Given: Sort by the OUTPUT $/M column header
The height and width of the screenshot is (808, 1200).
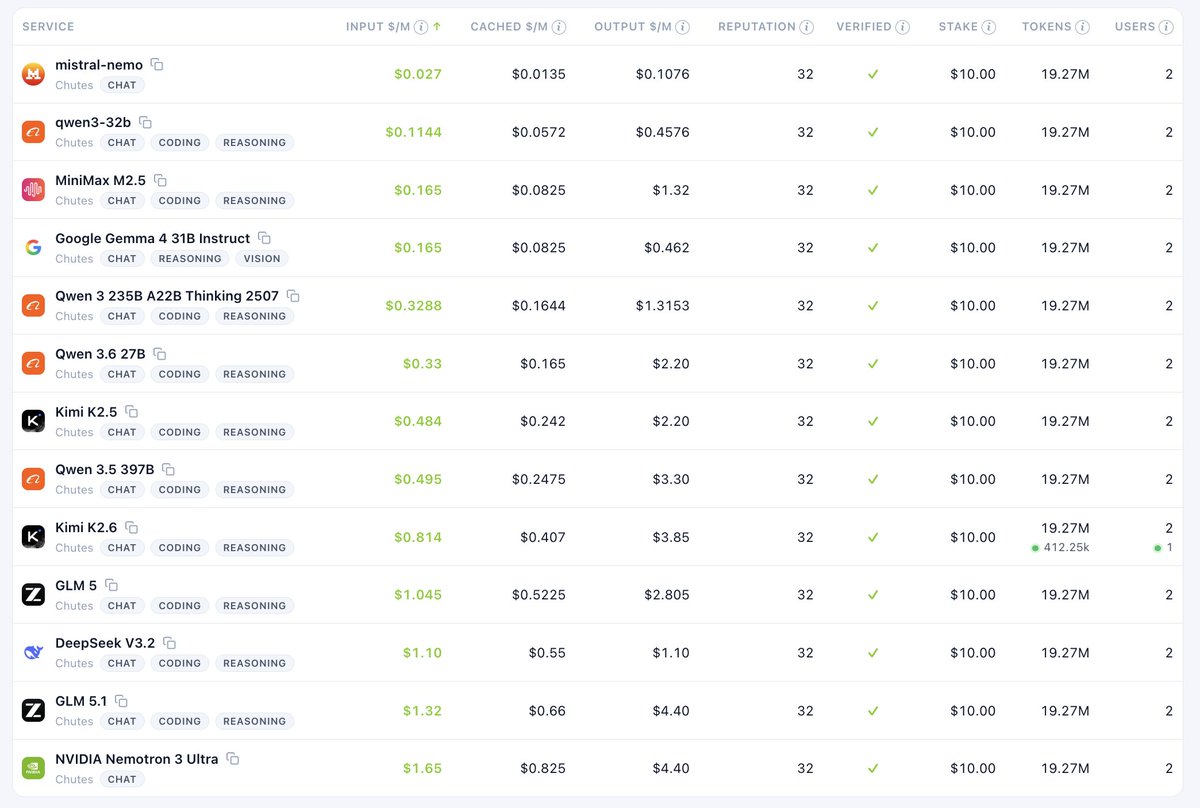Looking at the screenshot, I should [x=632, y=27].
